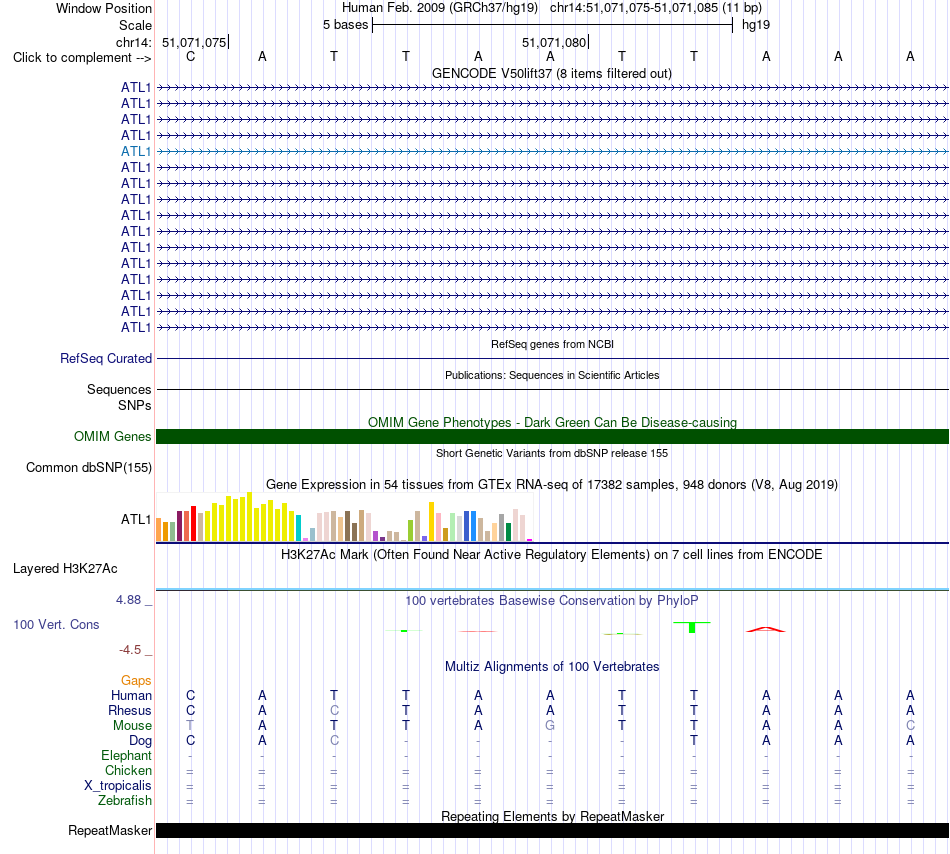950x854 pixels.
Task: Click the Layered H3K27Ac label
Action: coord(65,569)
